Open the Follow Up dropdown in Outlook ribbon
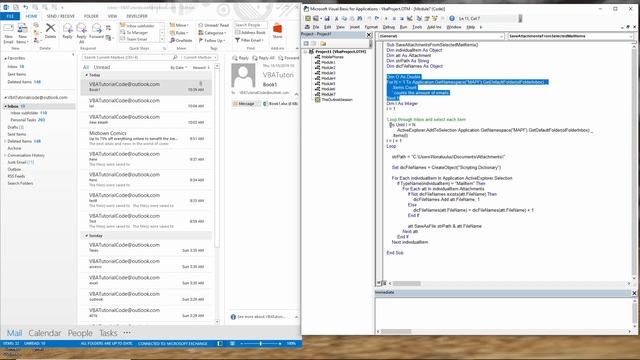The image size is (640, 360). pyautogui.click(x=212, y=40)
